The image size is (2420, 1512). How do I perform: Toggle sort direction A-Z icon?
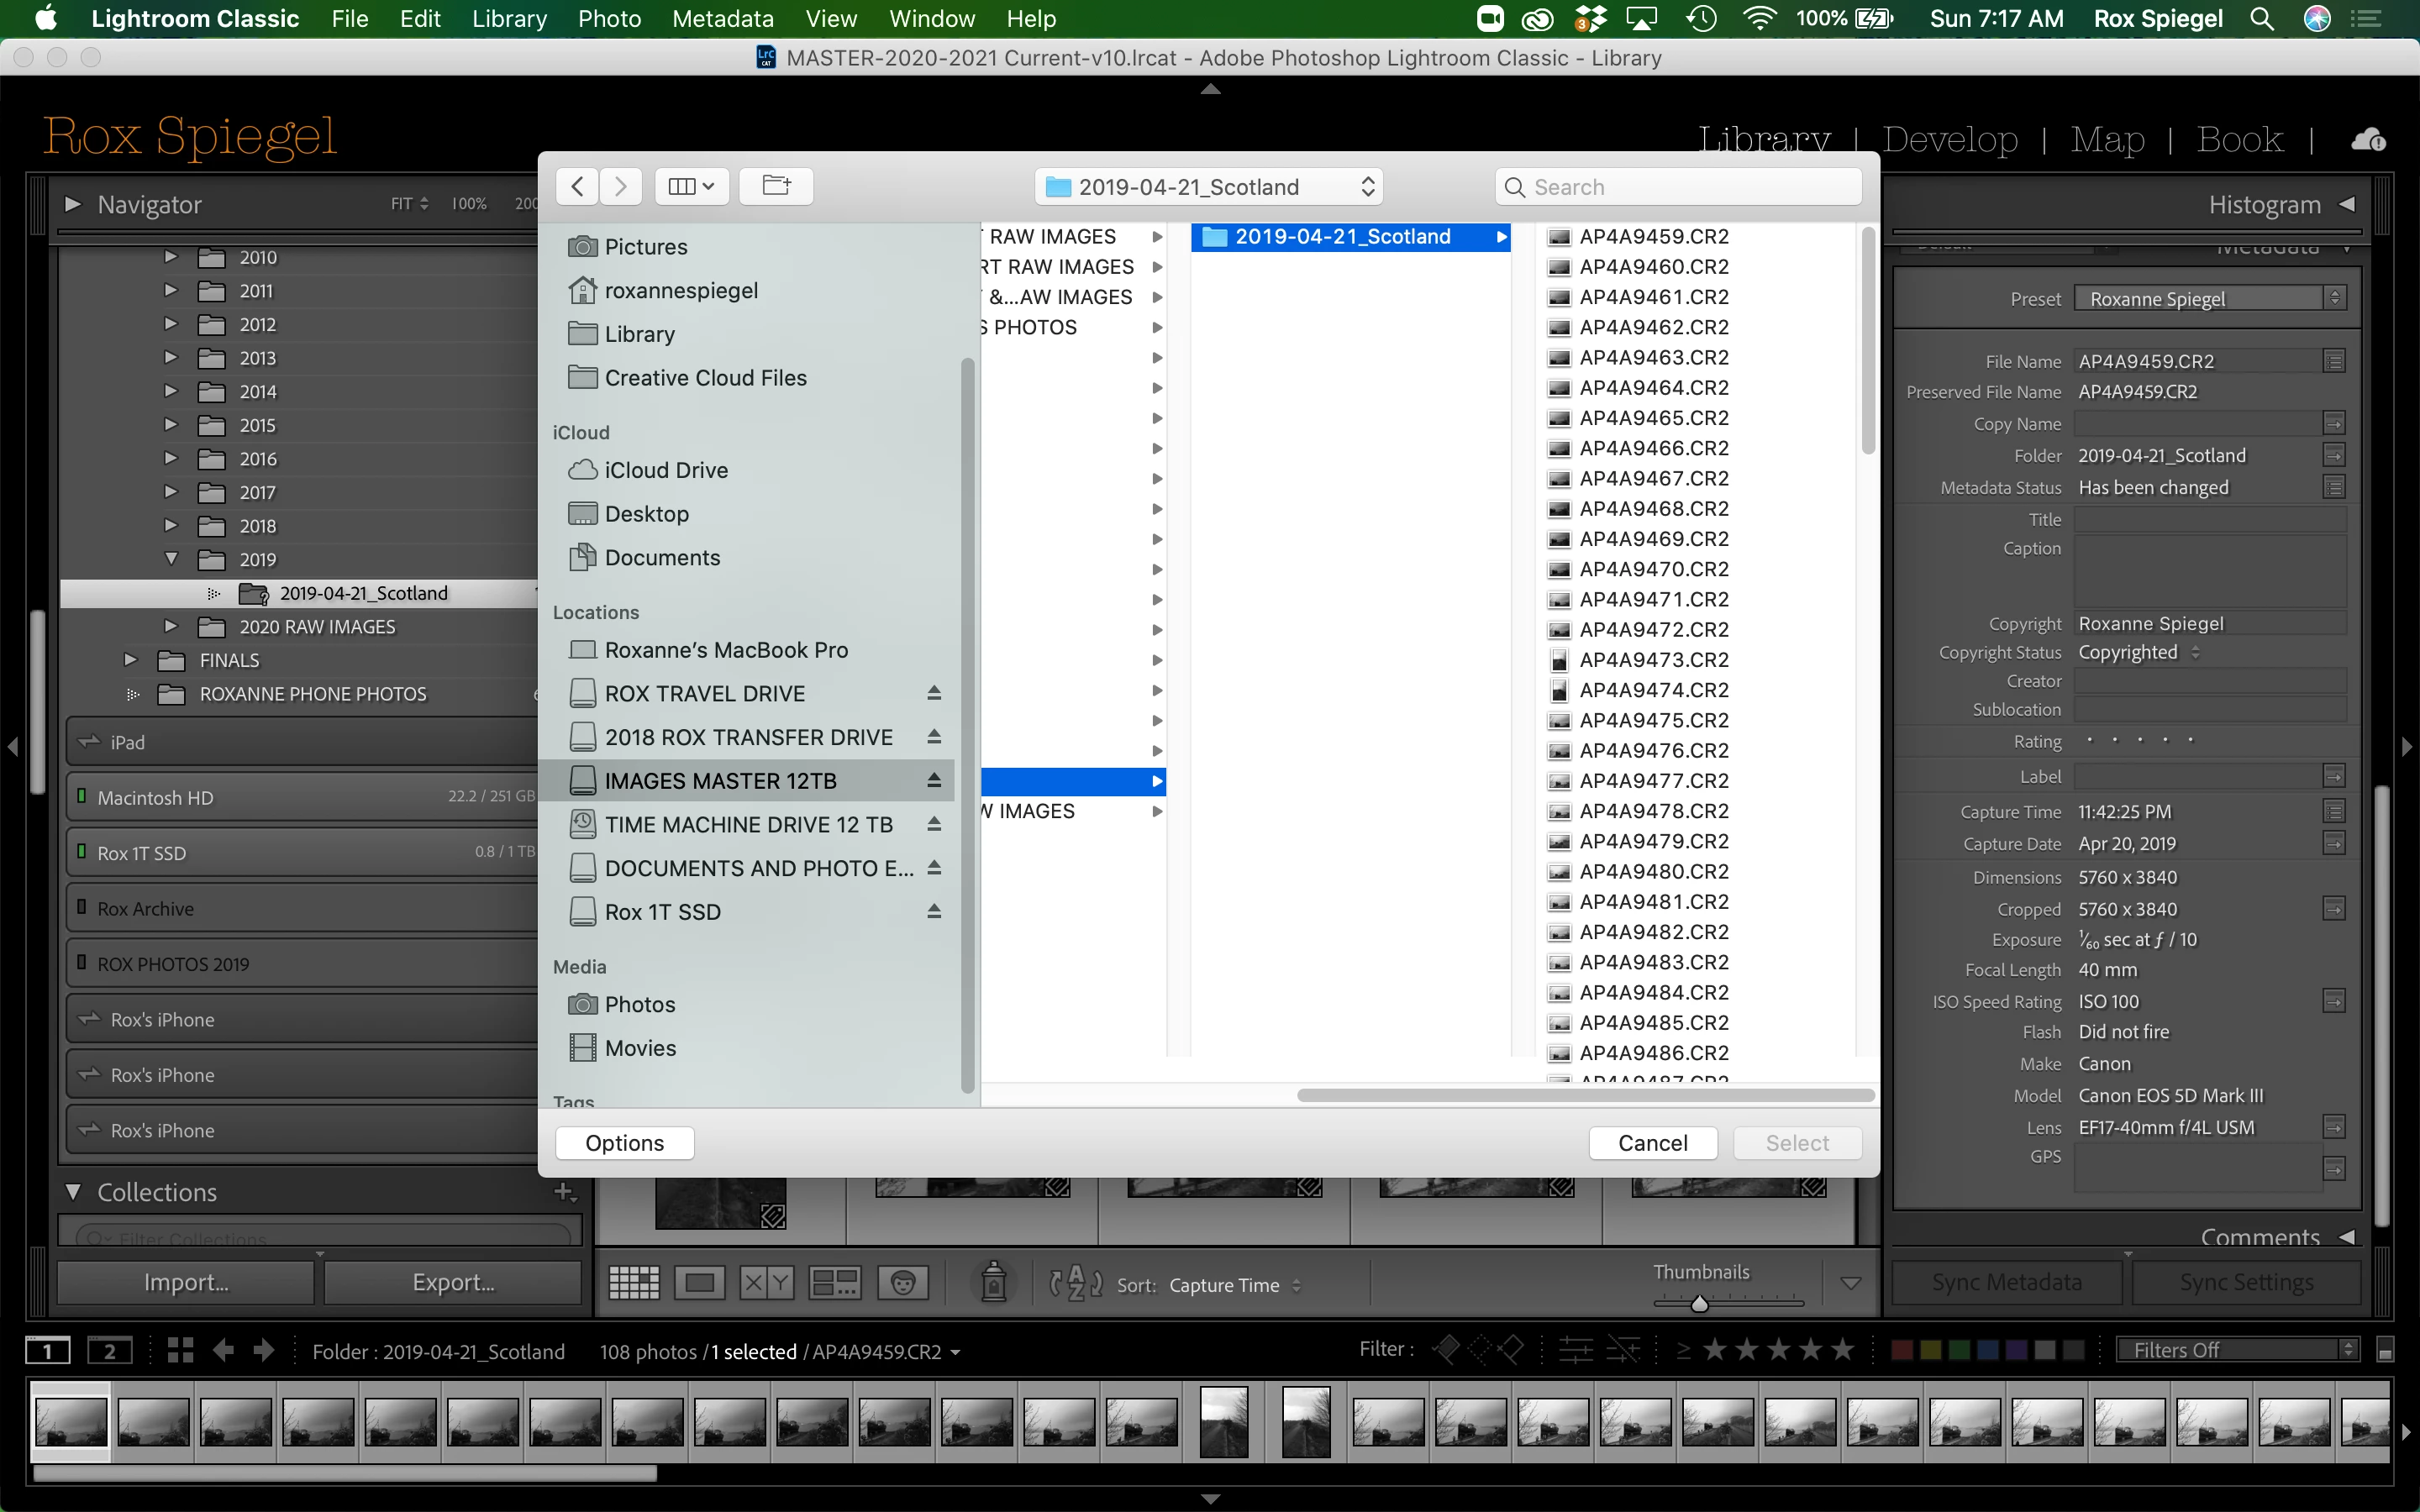coord(1075,1283)
